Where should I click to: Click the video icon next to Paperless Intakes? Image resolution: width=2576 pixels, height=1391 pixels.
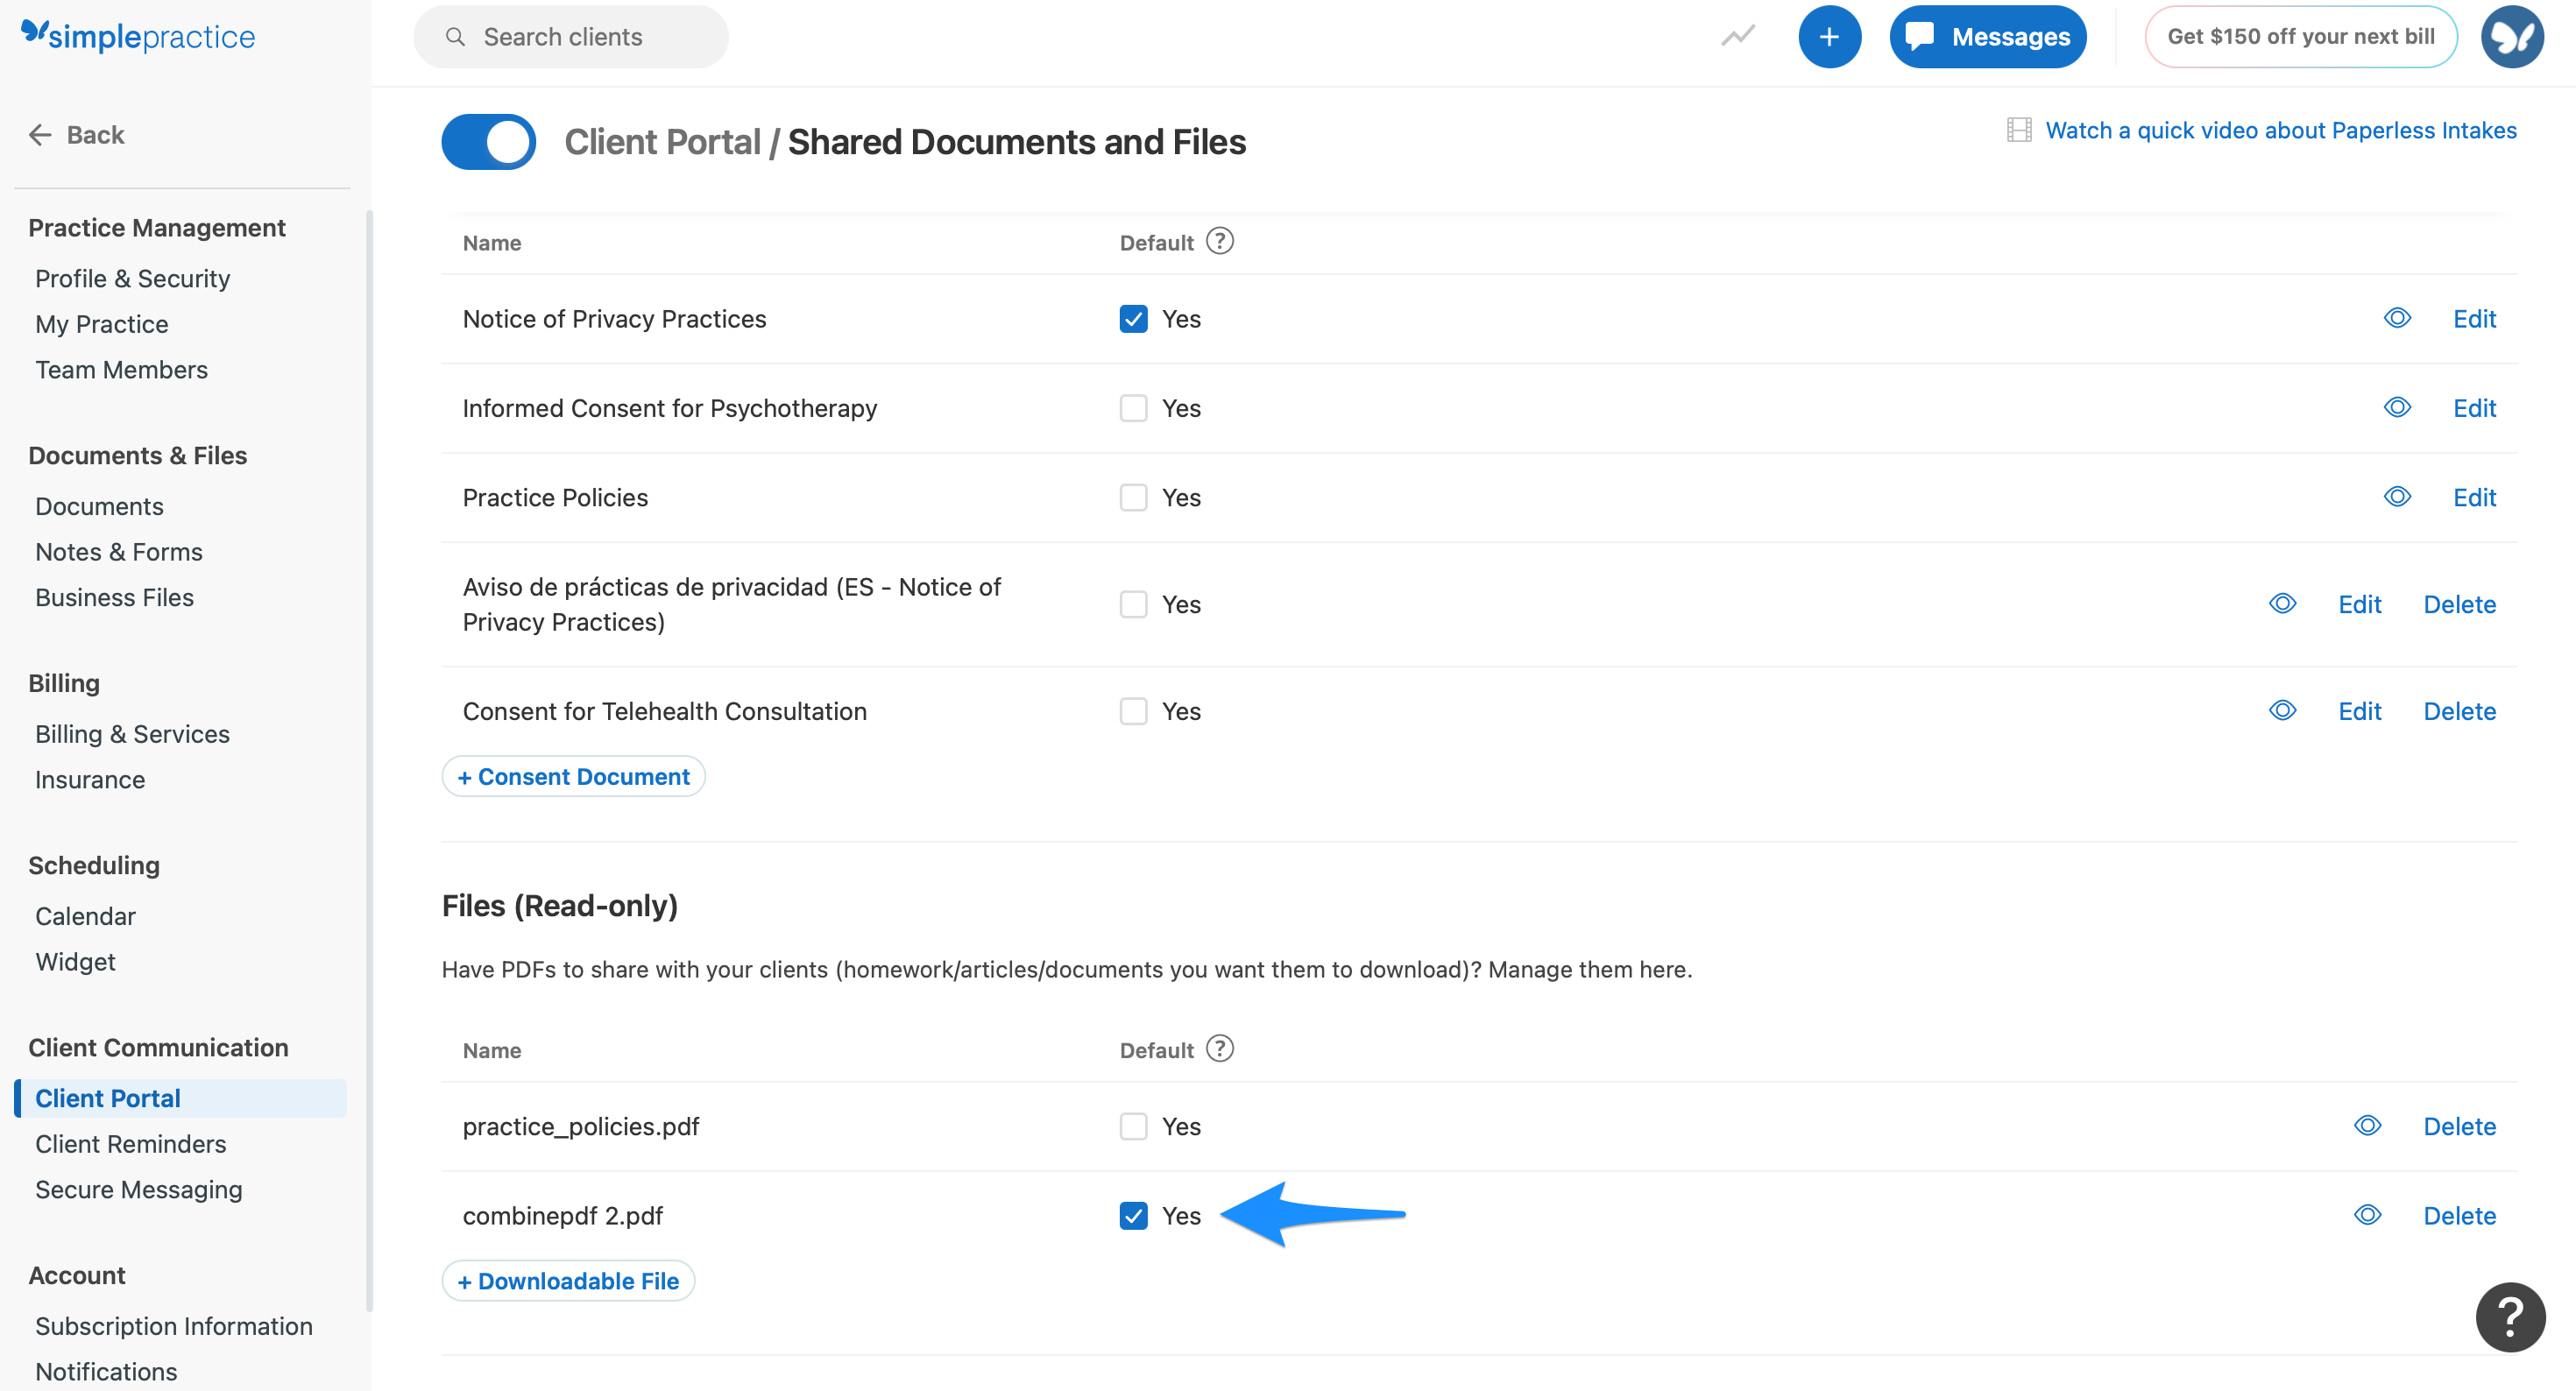point(2021,129)
